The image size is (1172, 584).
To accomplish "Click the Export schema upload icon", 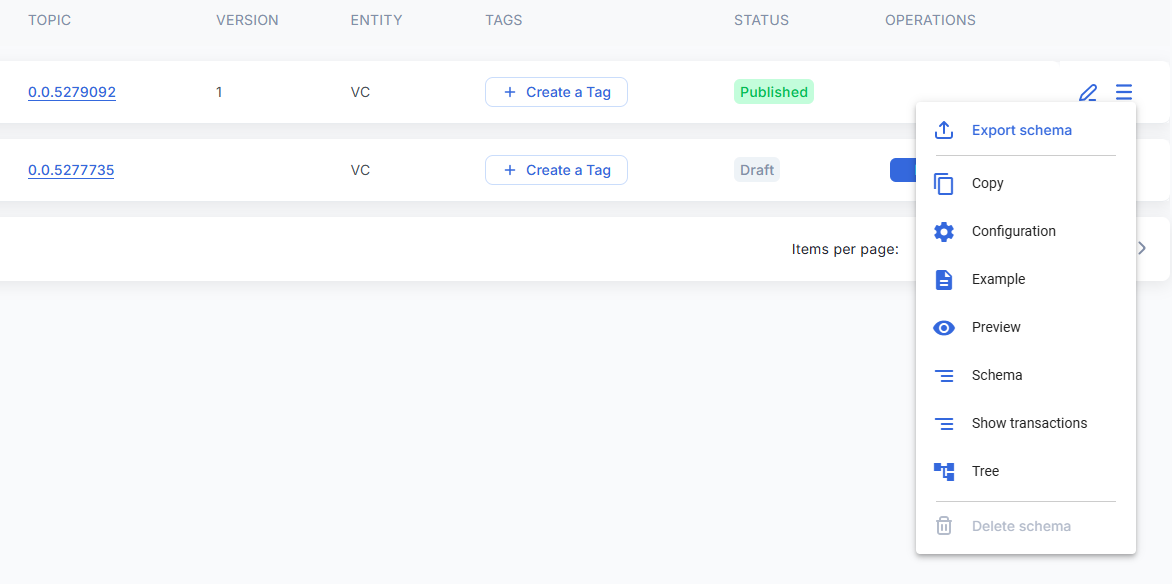I will click(x=944, y=131).
